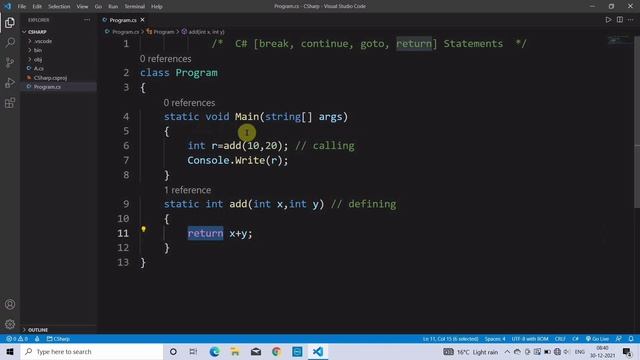Screen dimensions: 640x360
Task: Open the Extensions view
Action: 10,102
